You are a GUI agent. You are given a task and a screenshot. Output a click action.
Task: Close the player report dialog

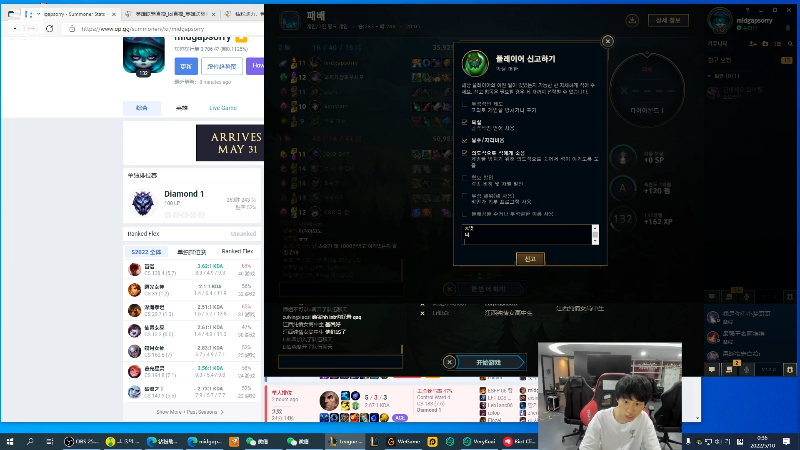point(607,41)
